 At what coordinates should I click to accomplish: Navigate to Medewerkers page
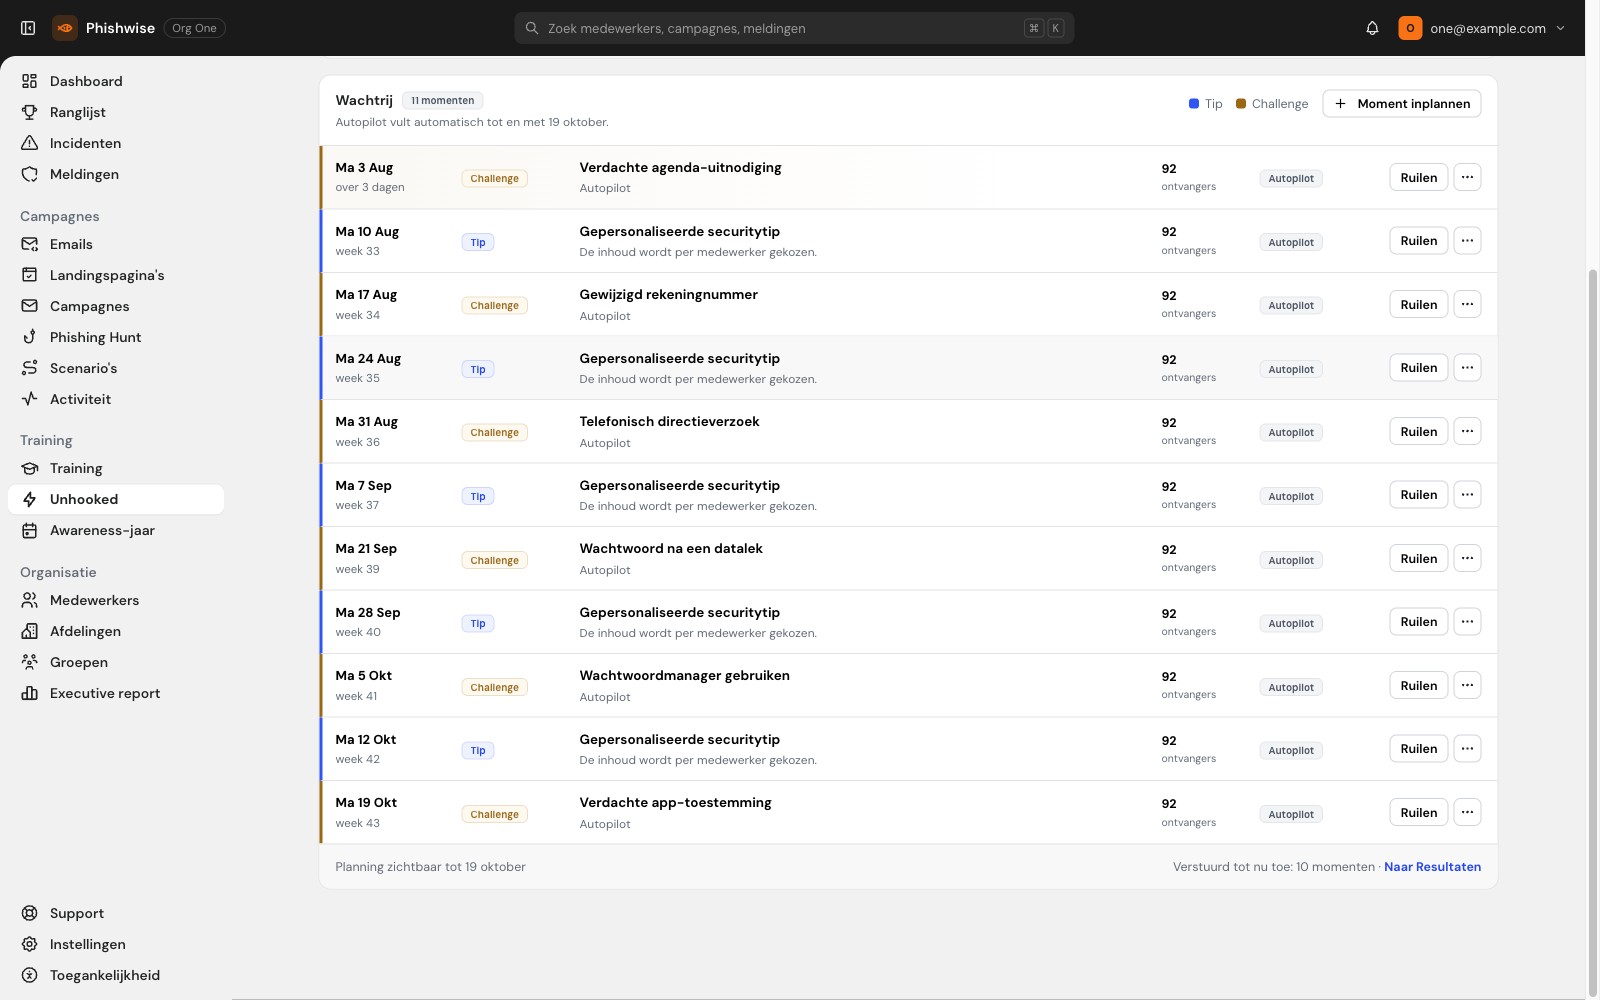(x=116, y=600)
